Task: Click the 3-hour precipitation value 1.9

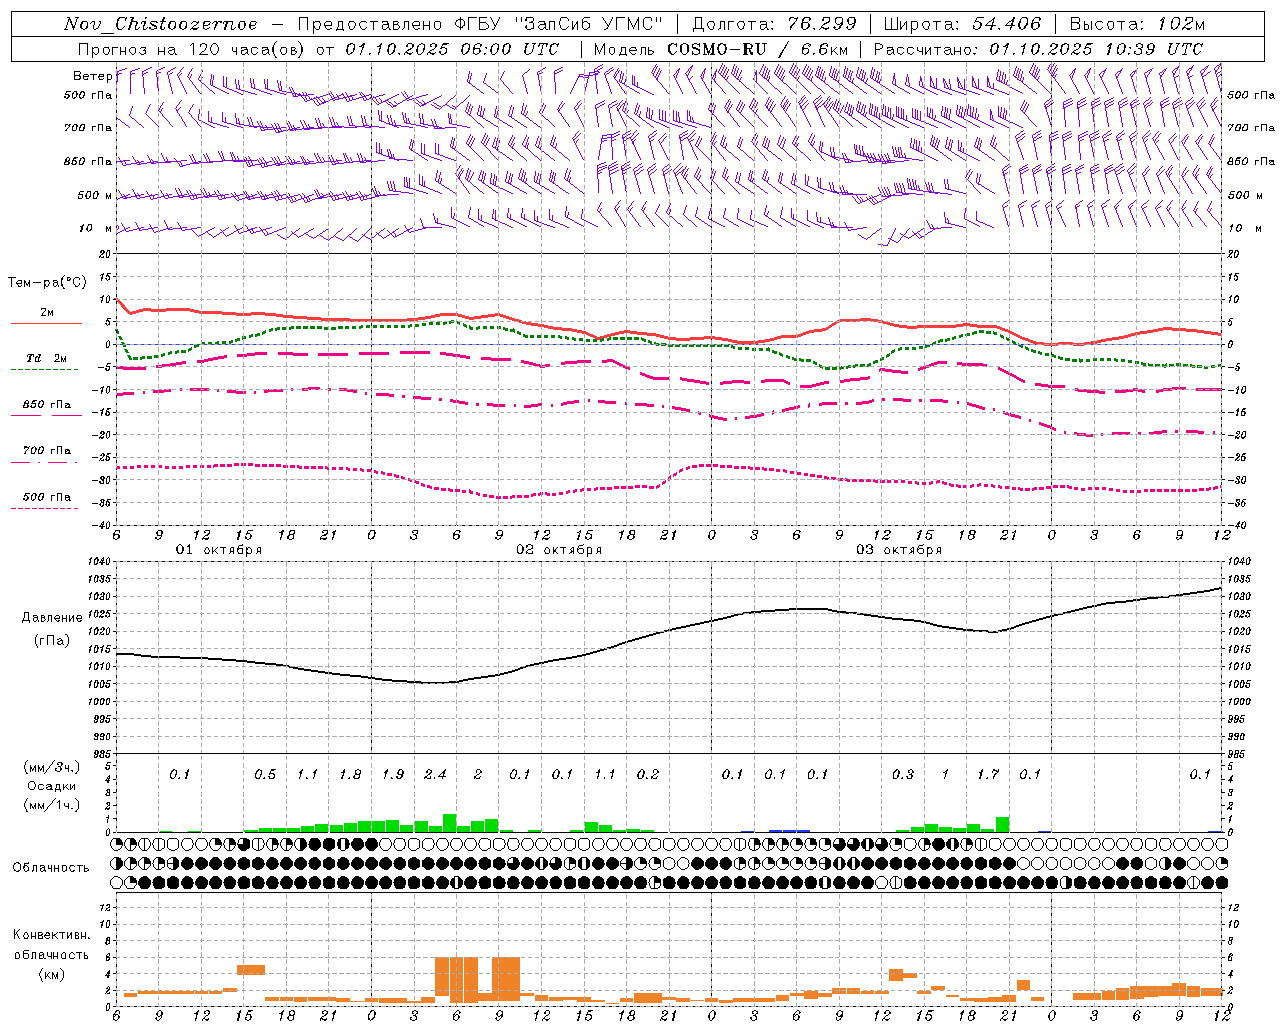Action: pos(392,774)
